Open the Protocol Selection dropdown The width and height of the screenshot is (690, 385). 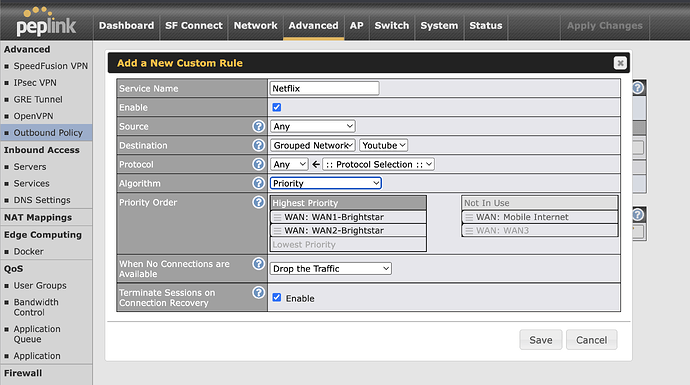(378, 164)
